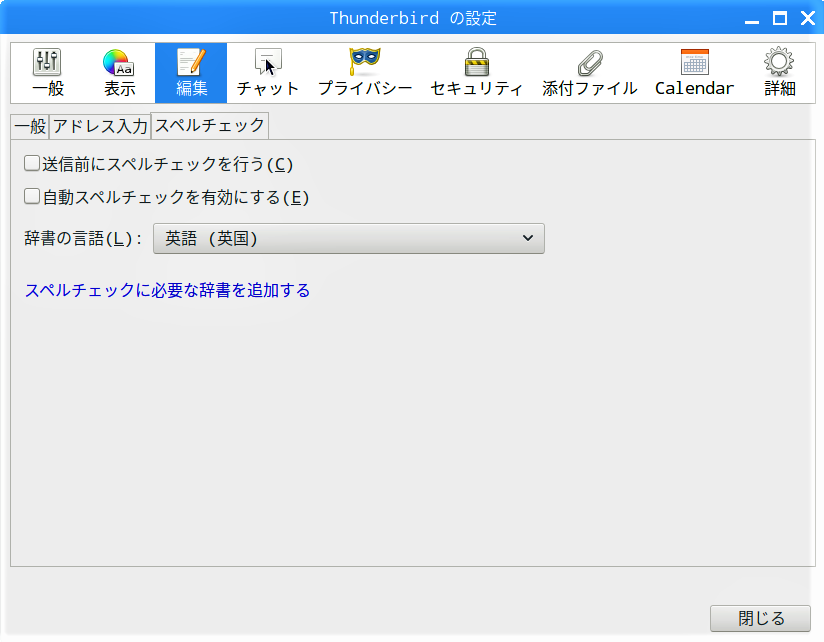Open the チャット (Chat) settings pane
824x642 pixels.
point(268,73)
